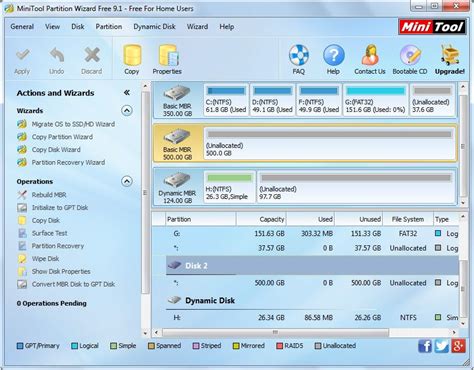Image resolution: width=474 pixels, height=370 pixels.
Task: Open the View menu
Action: [52, 27]
